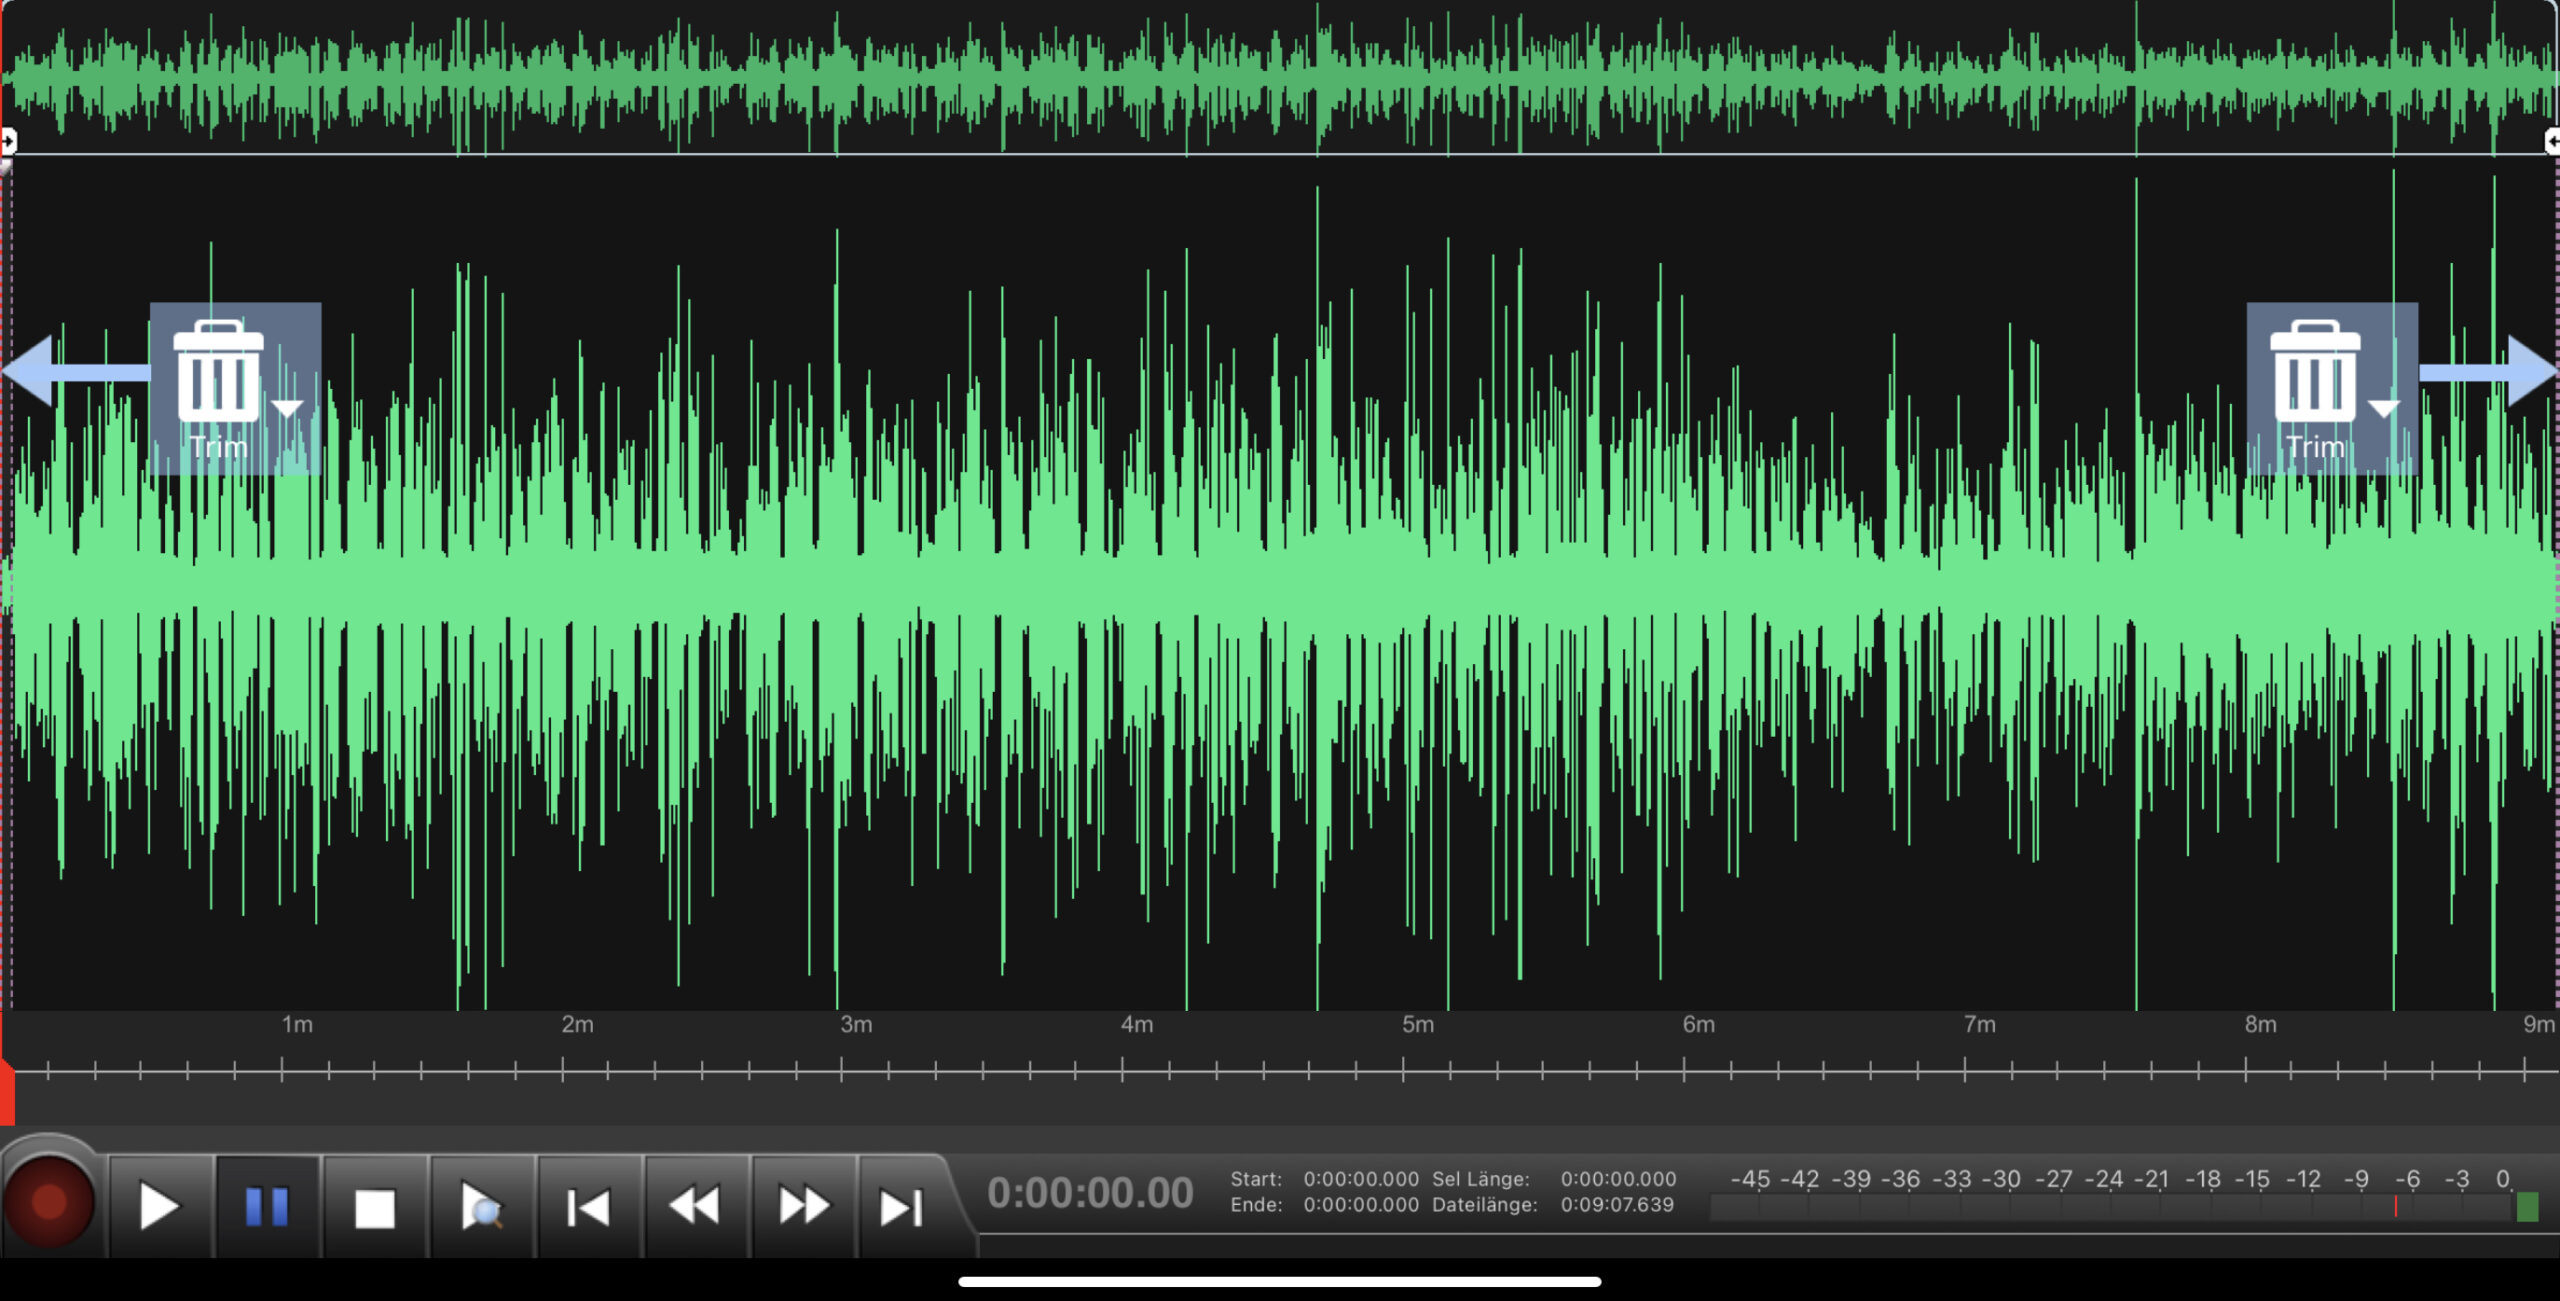This screenshot has width=2560, height=1301.
Task: Click the Fast Forward button
Action: click(x=803, y=1207)
